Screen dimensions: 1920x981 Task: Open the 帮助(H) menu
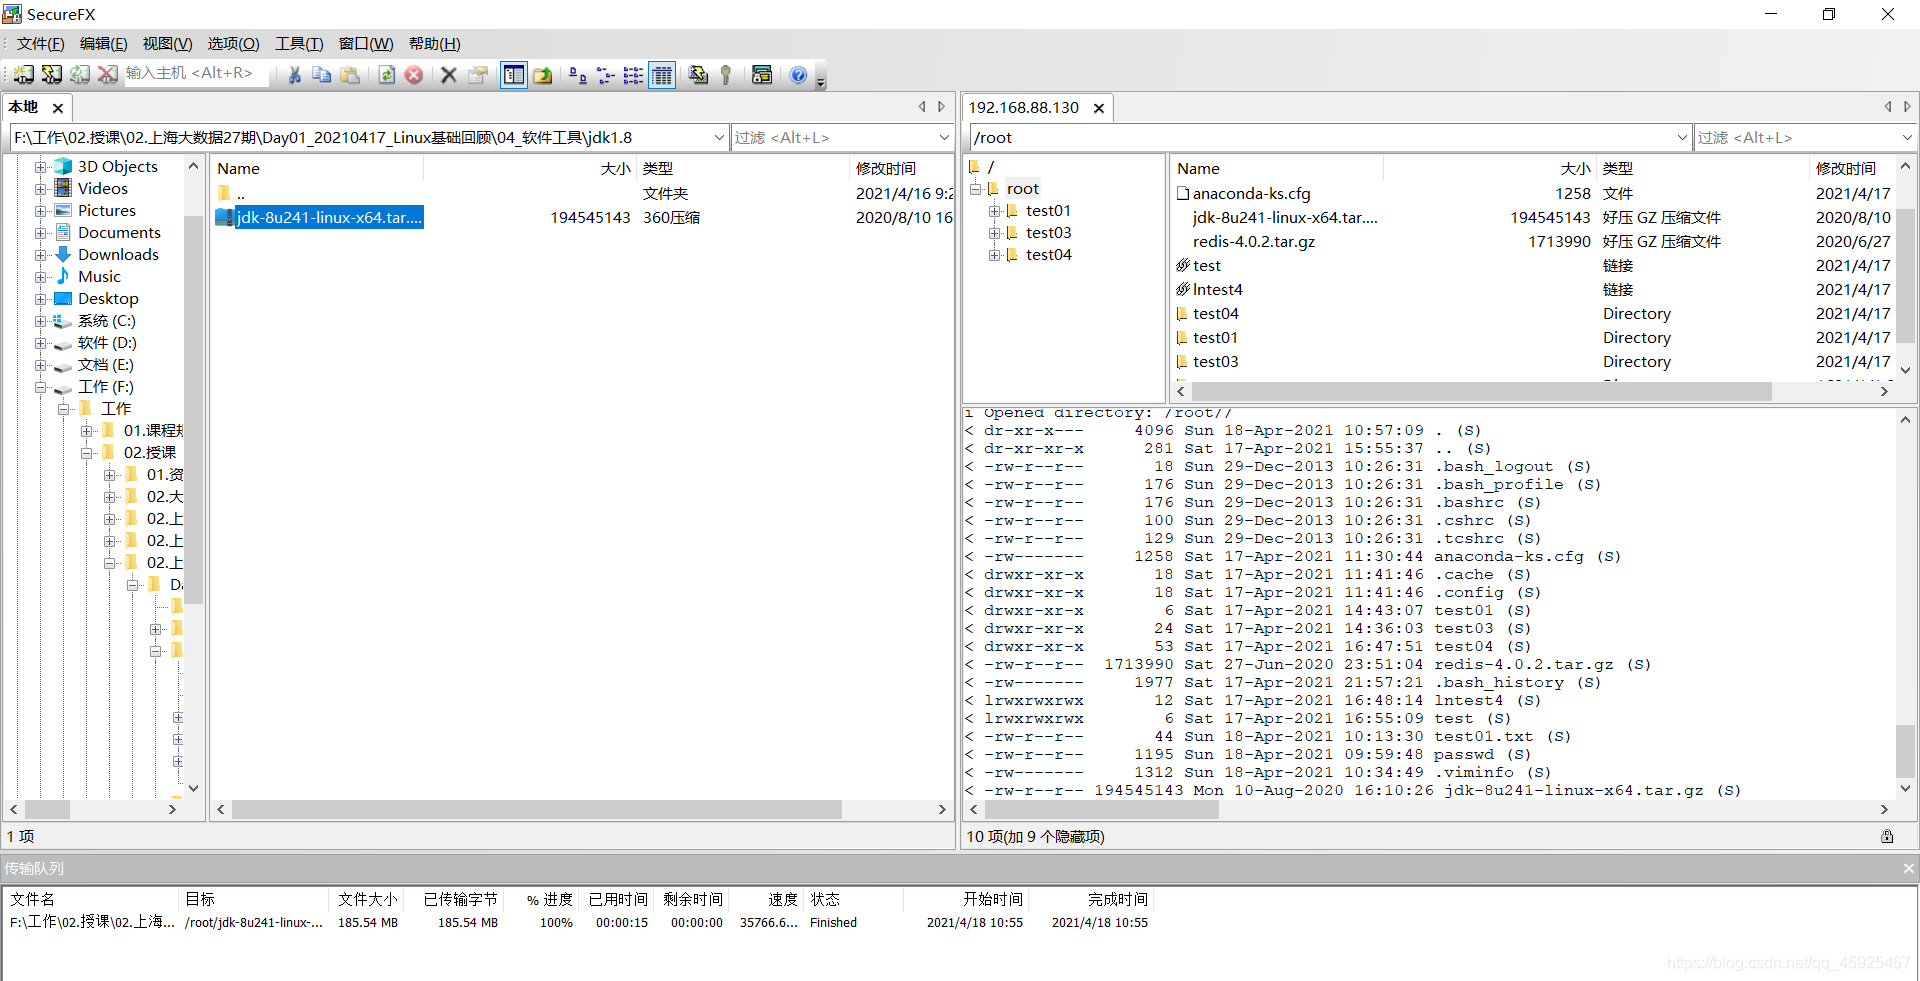[434, 44]
